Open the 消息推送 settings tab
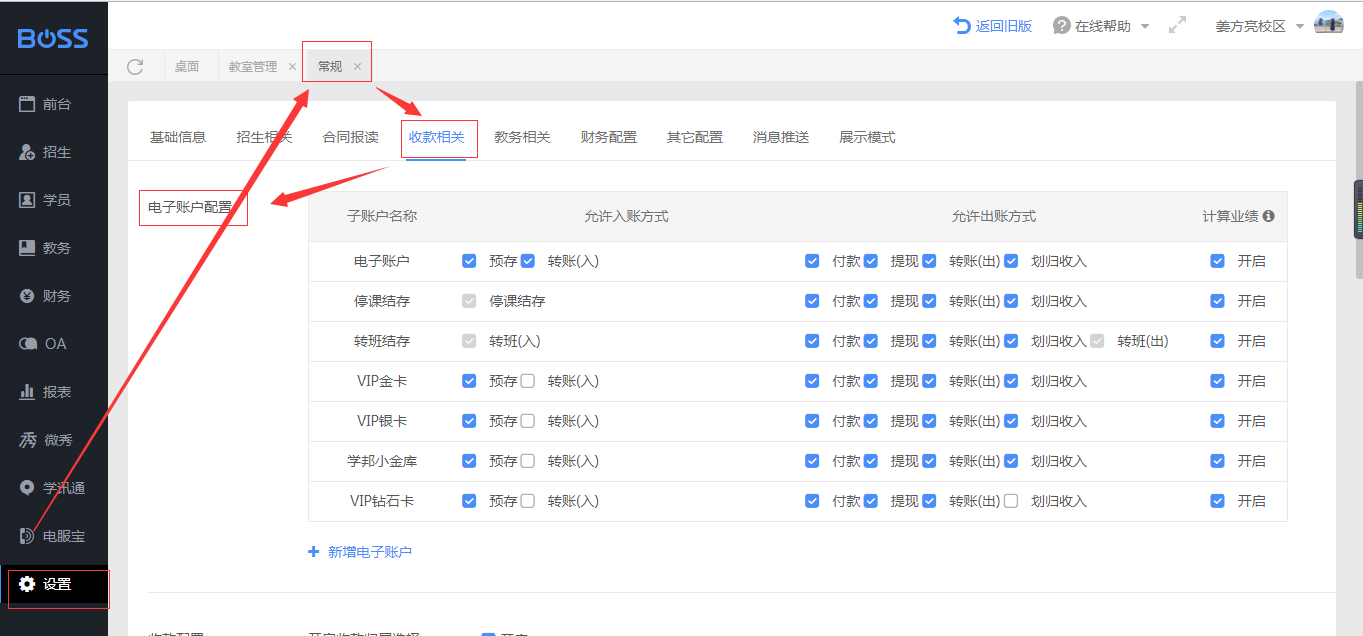 [781, 137]
